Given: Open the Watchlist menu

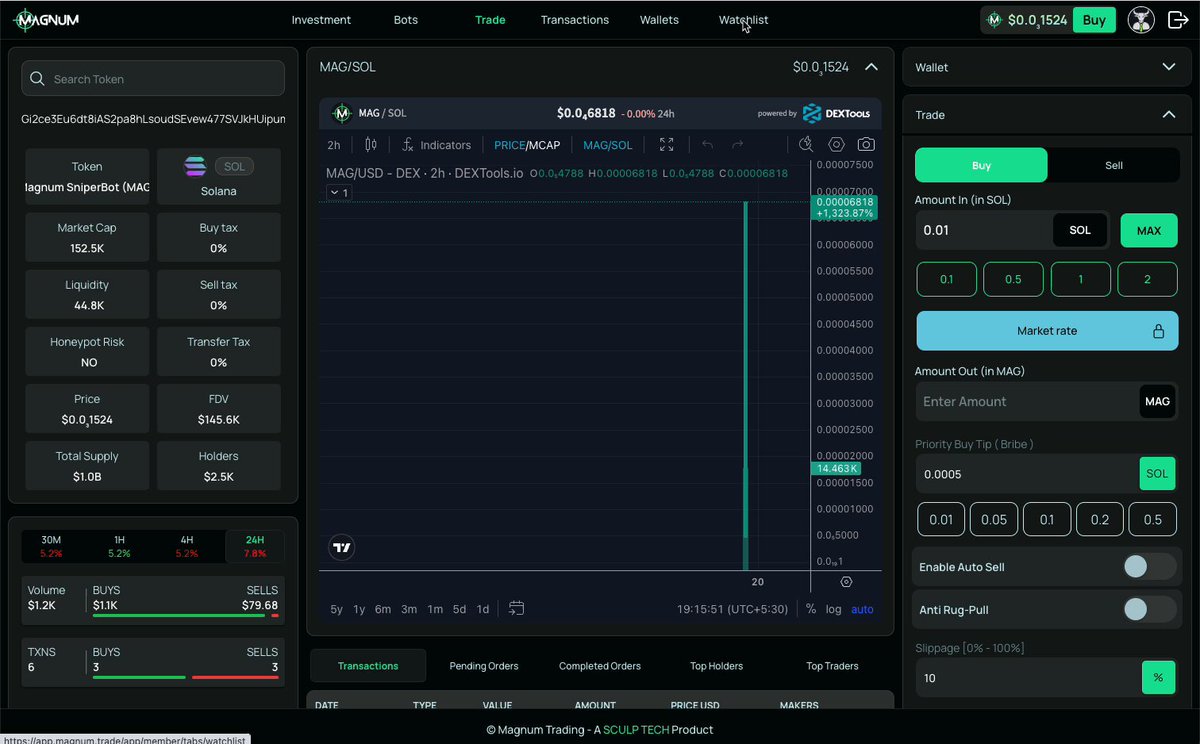Looking at the screenshot, I should pyautogui.click(x=743, y=20).
